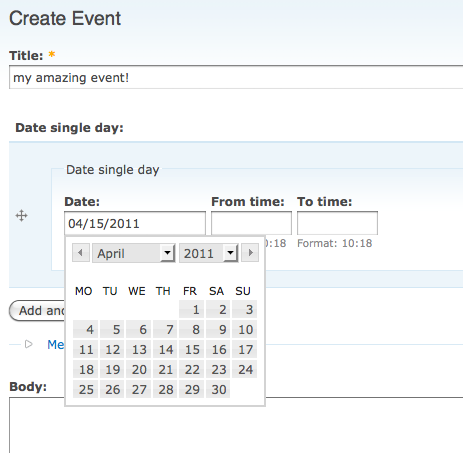This screenshot has width=463, height=453.
Task: Select day 6 in the calendar
Action: 139,330
